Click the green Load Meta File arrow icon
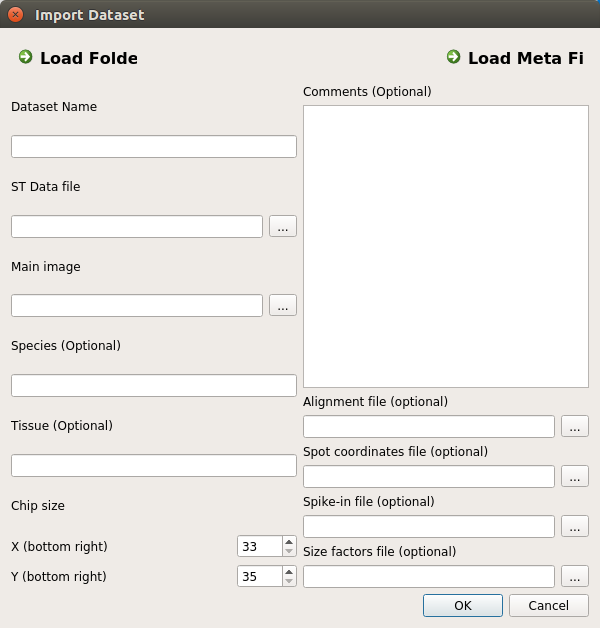The width and height of the screenshot is (600, 628). click(453, 57)
